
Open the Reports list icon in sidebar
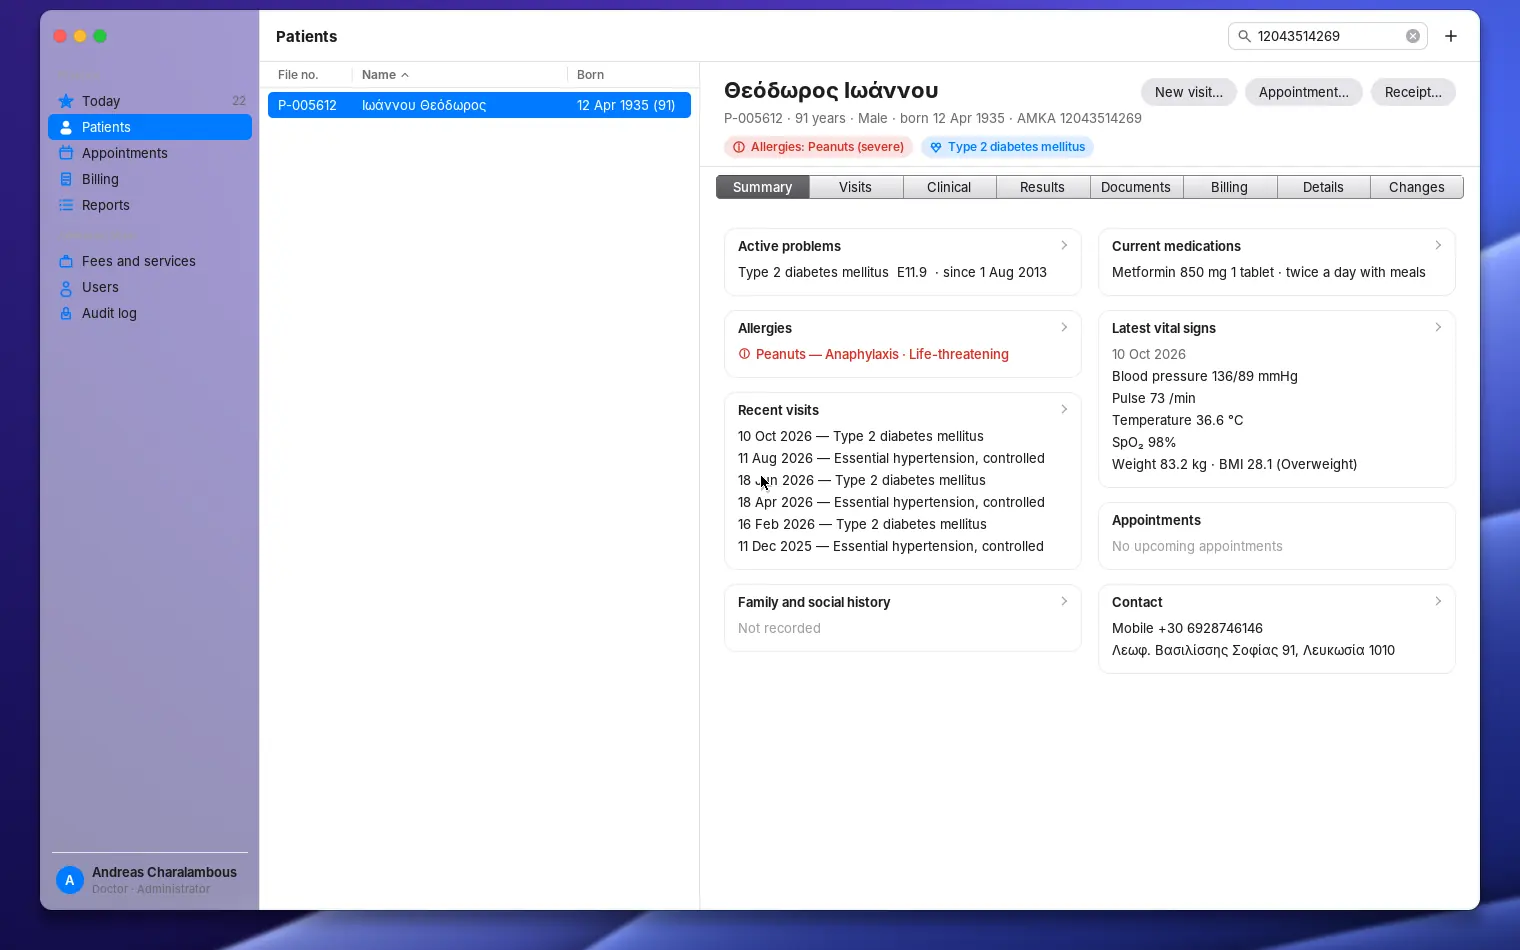tap(66, 205)
